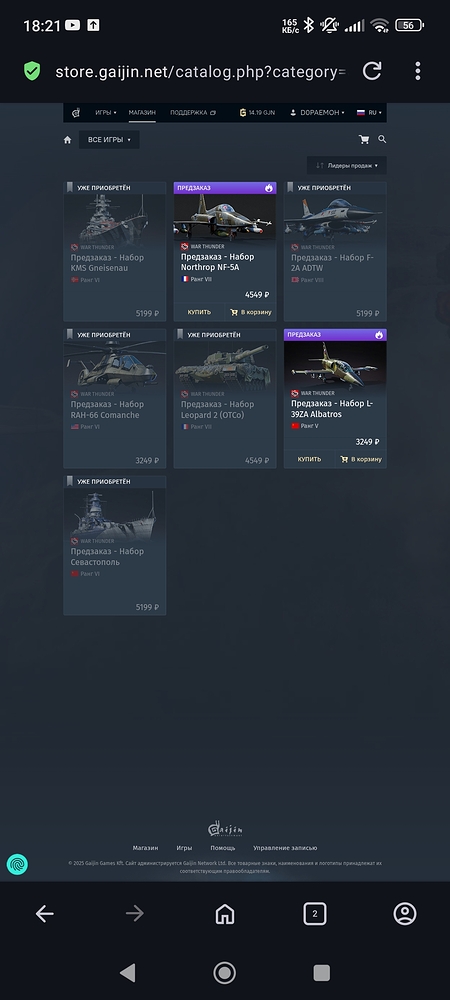450x1000 pixels.
Task: Select the МАГАЗИН tab
Action: (x=142, y=113)
